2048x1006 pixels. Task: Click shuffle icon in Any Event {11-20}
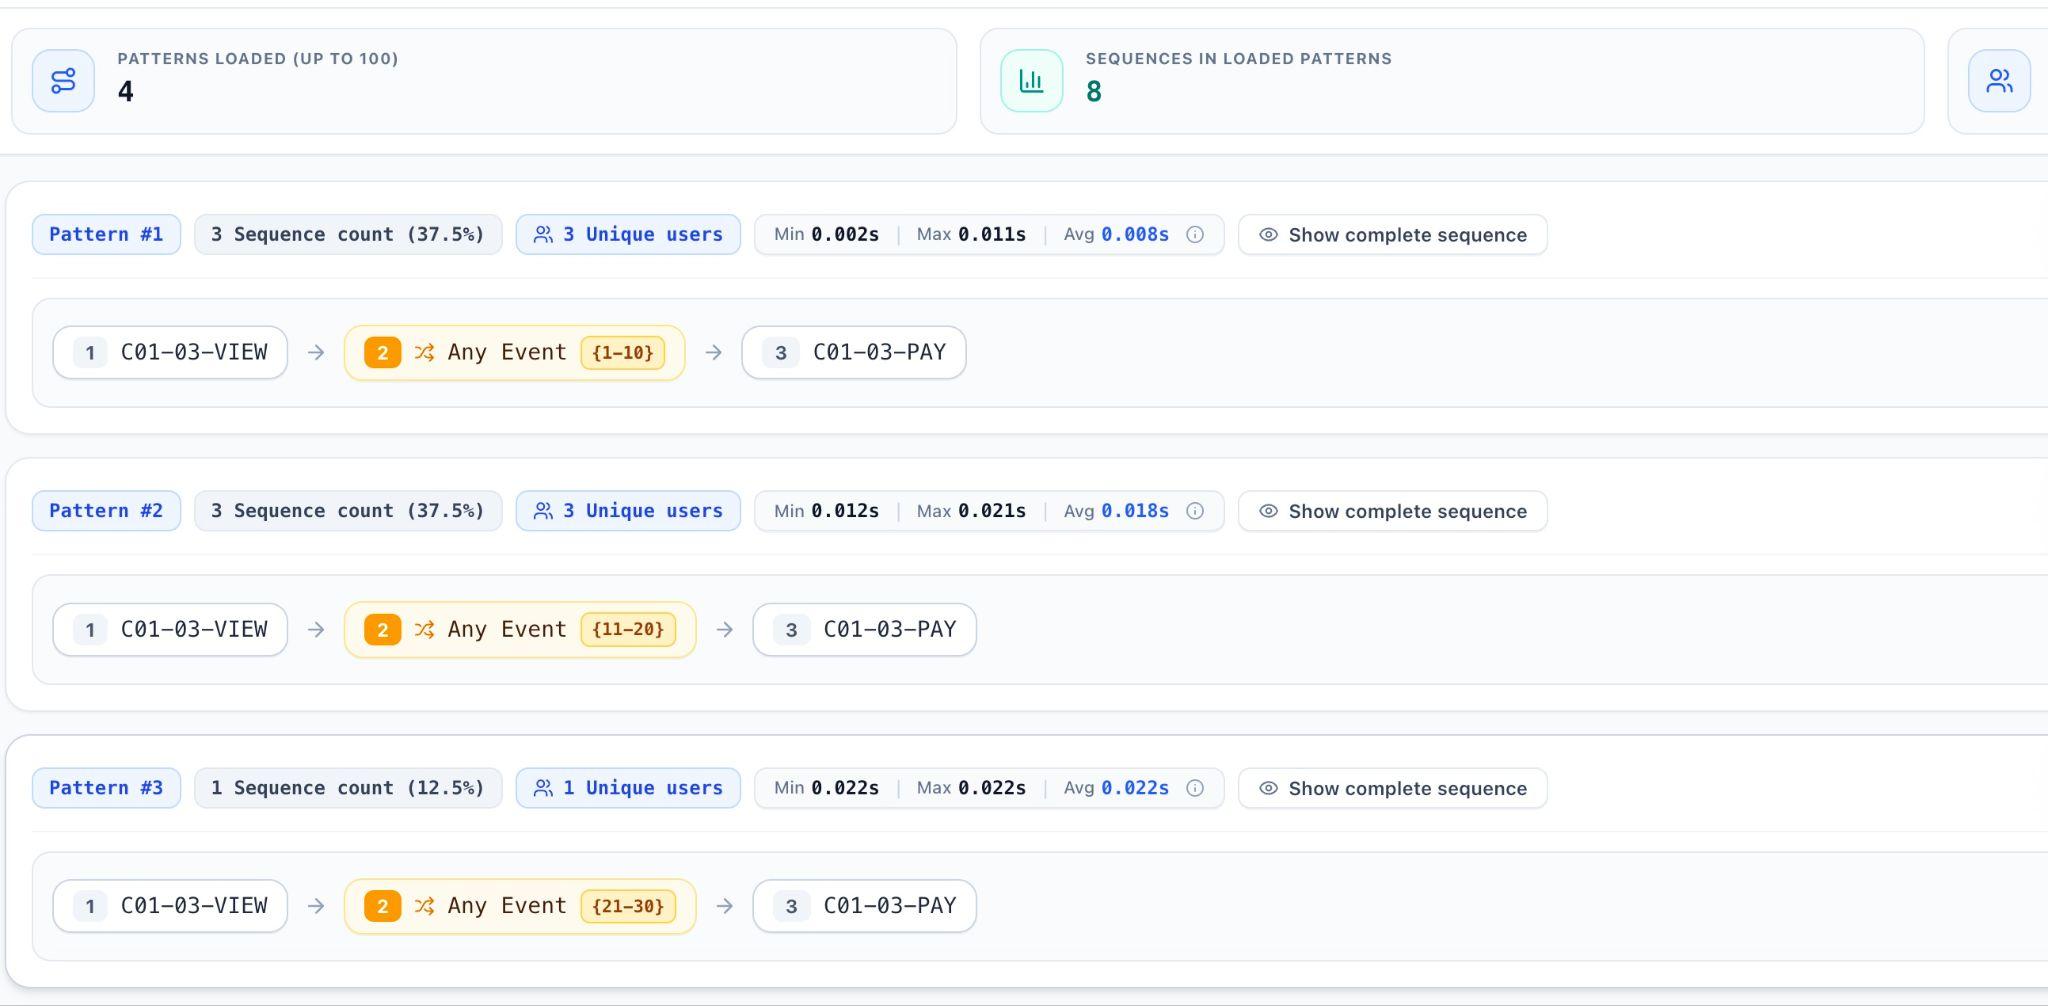pyautogui.click(x=424, y=630)
